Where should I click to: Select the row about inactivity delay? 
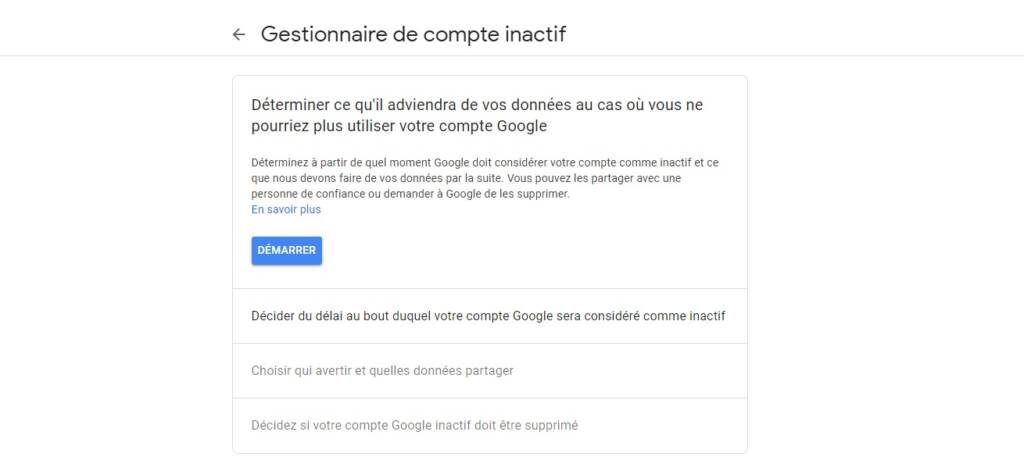[x=488, y=316]
